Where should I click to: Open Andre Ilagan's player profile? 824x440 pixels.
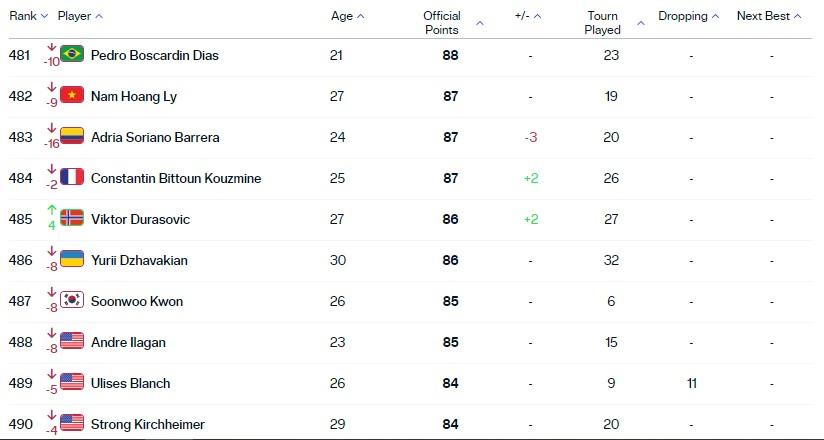tap(128, 342)
